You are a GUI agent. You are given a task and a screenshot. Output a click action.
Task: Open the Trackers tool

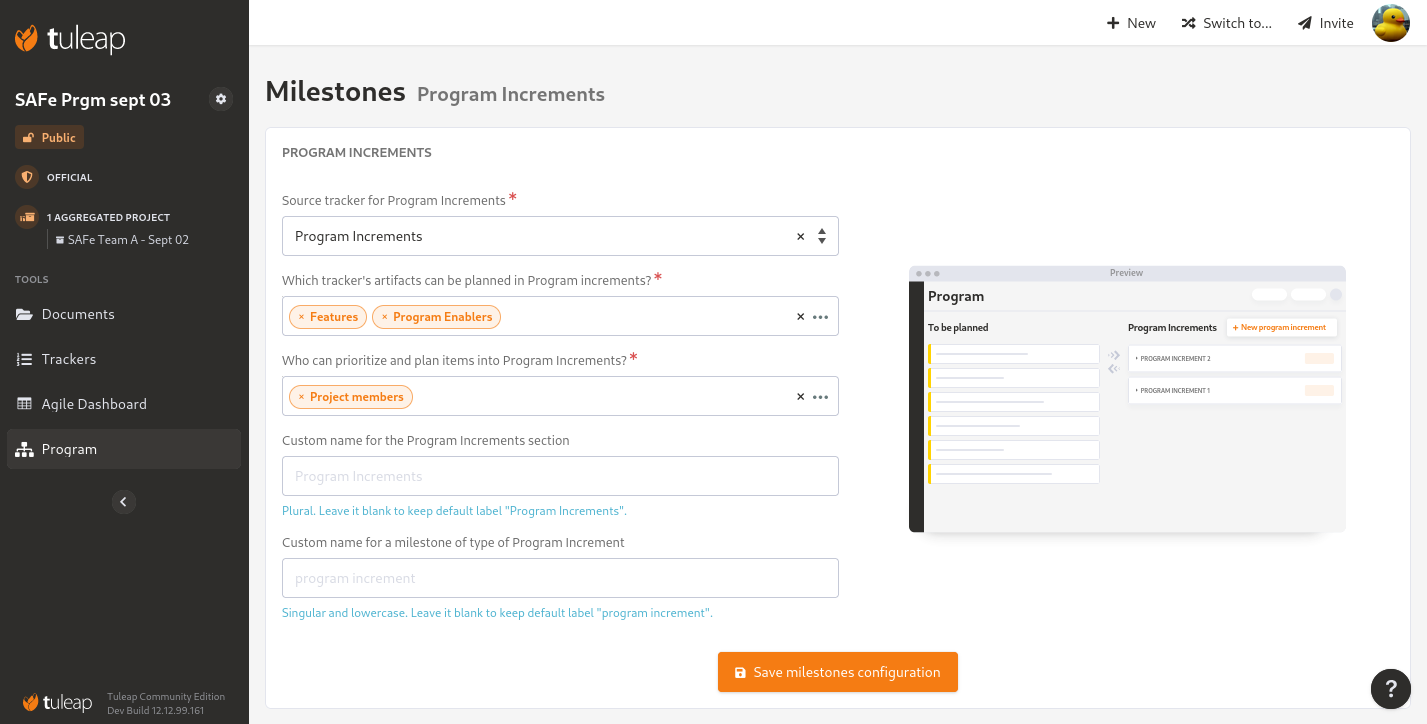(68, 359)
